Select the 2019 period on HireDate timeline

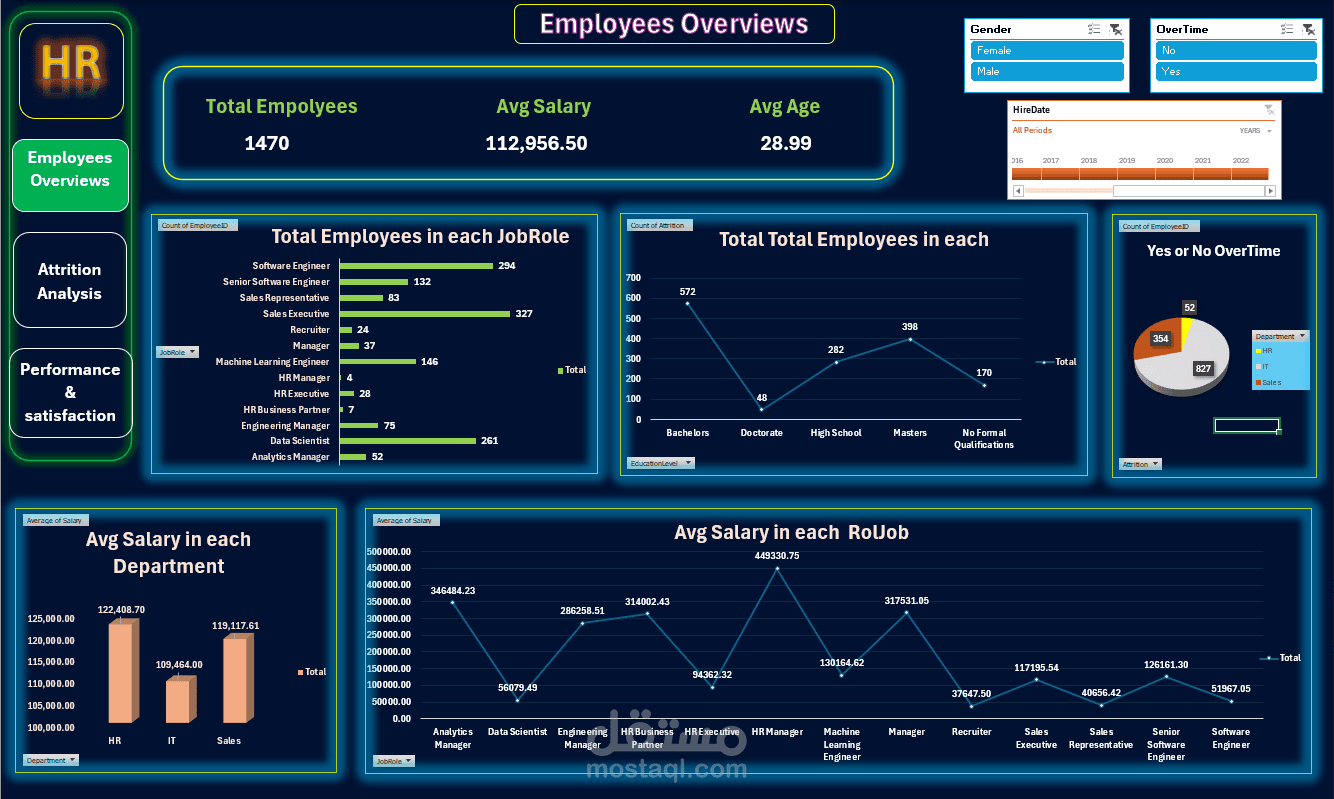click(1137, 172)
